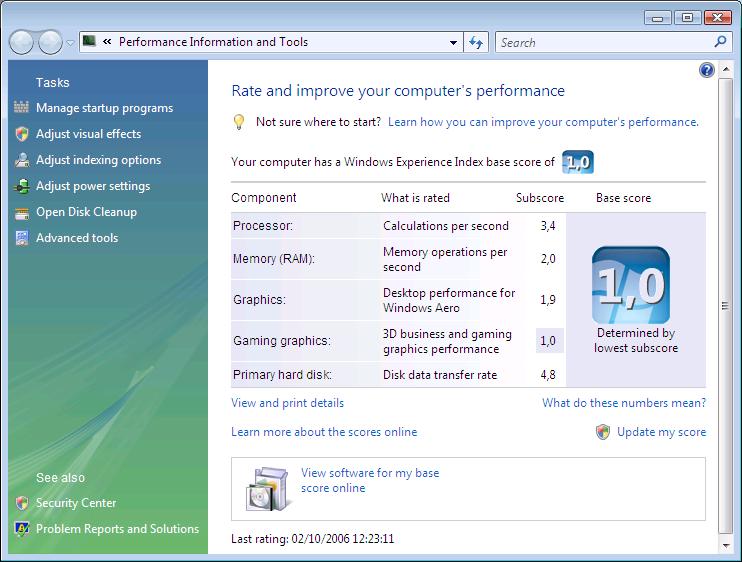
Task: Click the Problem Reports and Solutions icon
Action: (x=21, y=528)
